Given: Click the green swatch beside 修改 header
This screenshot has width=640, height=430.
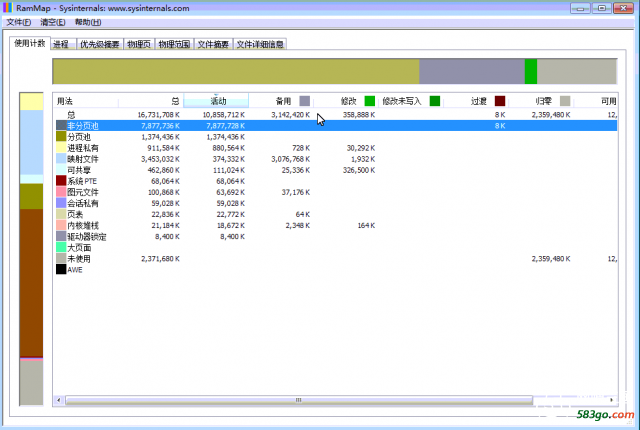Looking at the screenshot, I should [x=369, y=101].
